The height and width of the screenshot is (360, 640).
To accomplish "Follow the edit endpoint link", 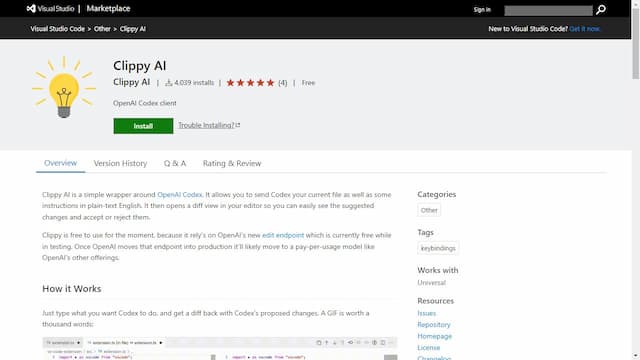I will [x=283, y=235].
